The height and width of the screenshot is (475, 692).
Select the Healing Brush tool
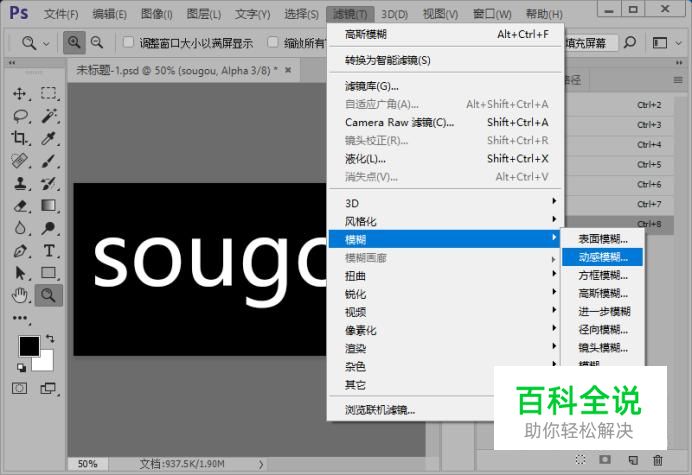(x=19, y=161)
